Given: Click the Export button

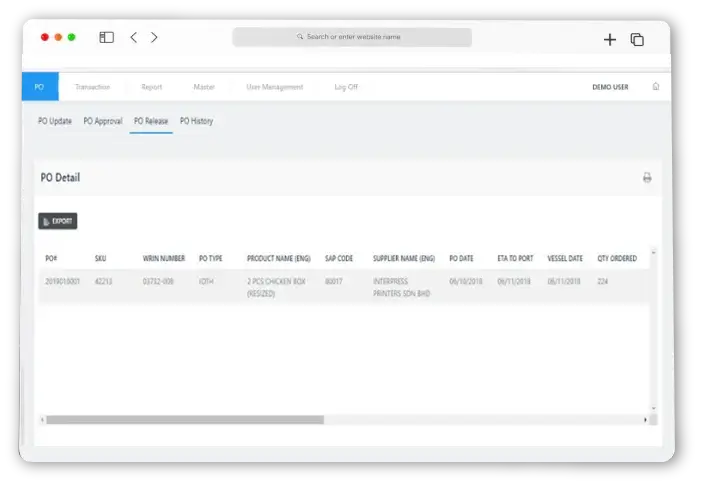Looking at the screenshot, I should click(x=58, y=221).
